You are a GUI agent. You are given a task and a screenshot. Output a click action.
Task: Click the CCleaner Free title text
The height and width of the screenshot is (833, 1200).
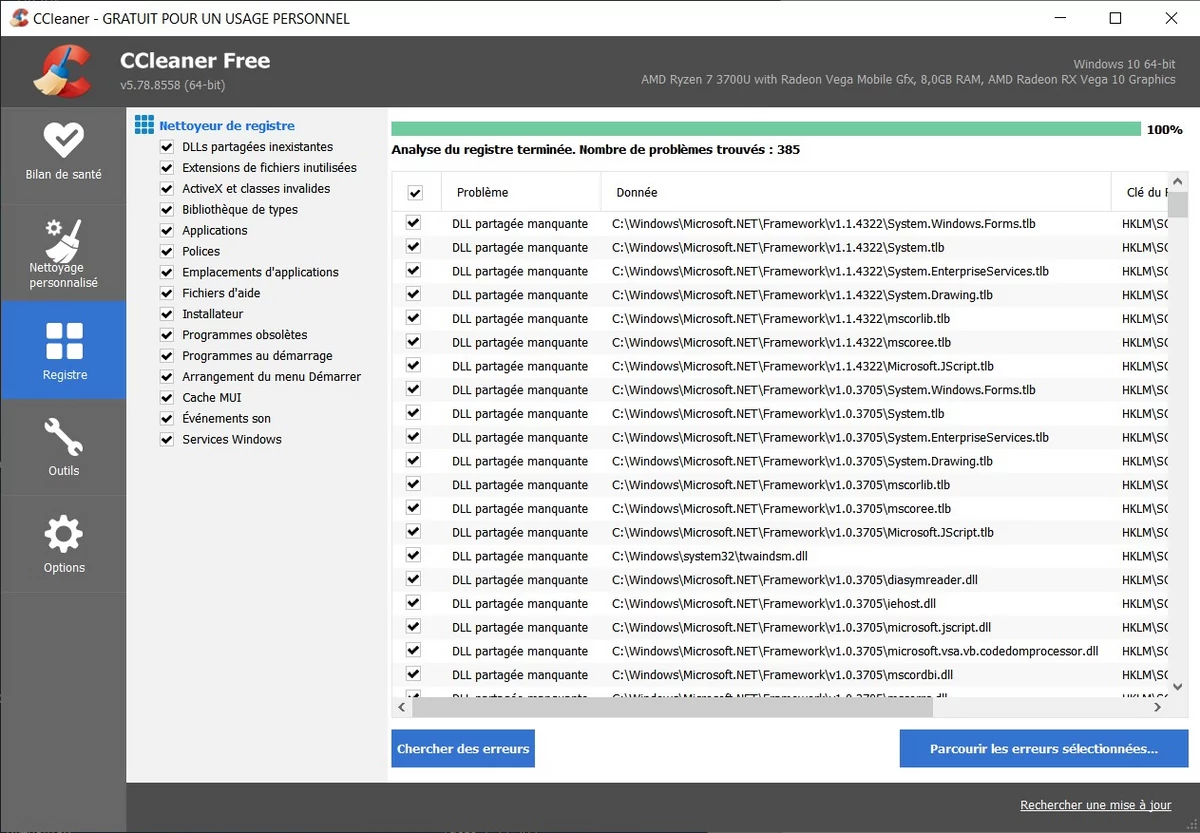tap(195, 60)
